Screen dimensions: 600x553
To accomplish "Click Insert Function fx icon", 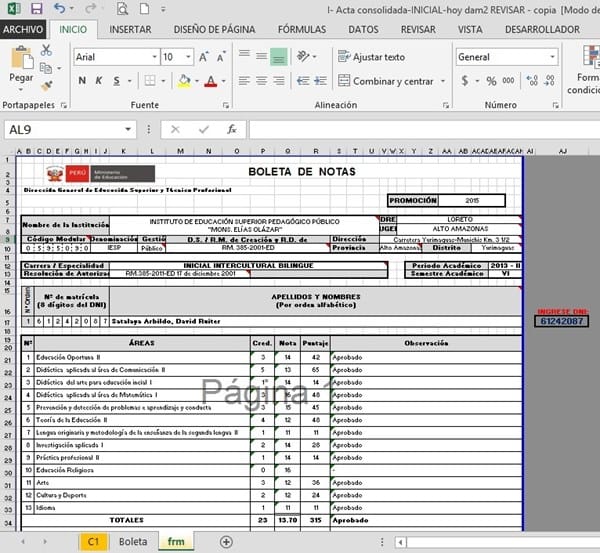I will coord(232,129).
